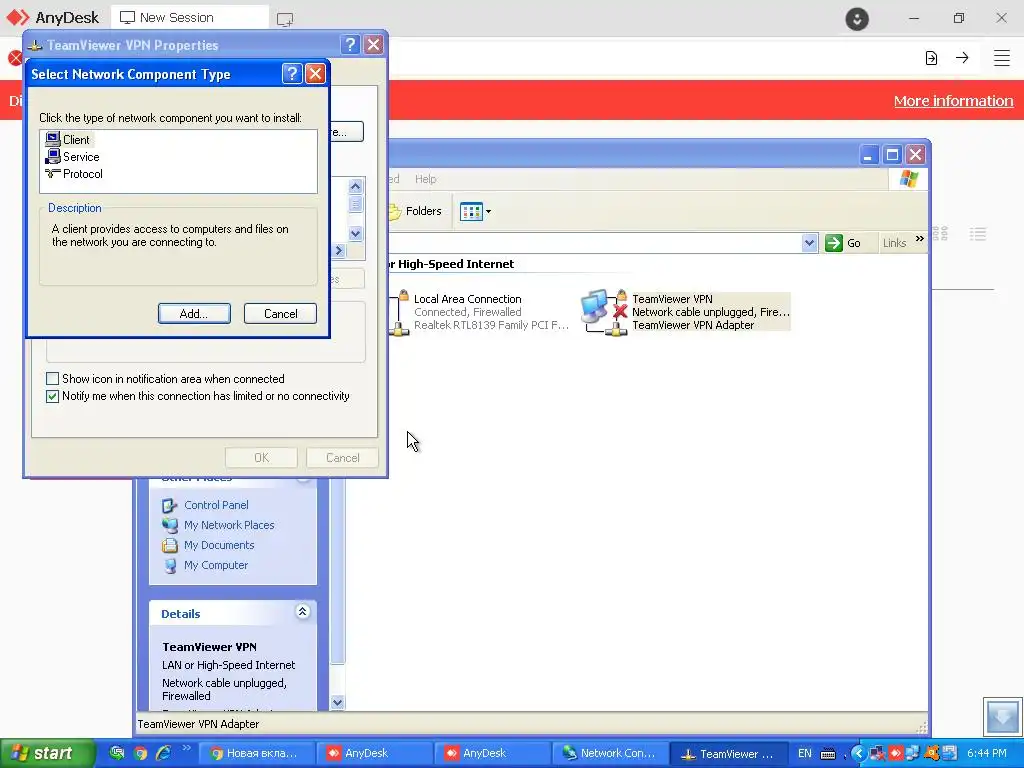This screenshot has height=768, width=1024.
Task: Click the on-screen keyboard tray icon
Action: [828, 754]
